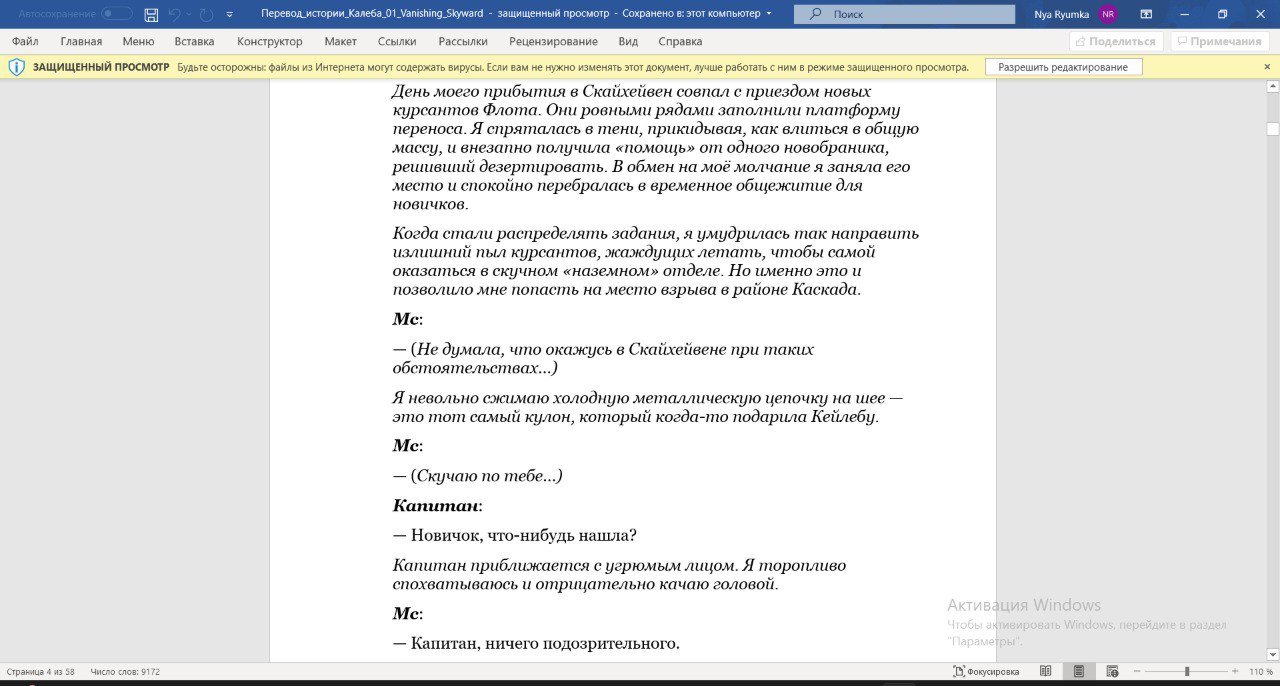Image resolution: width=1280 pixels, height=686 pixels.
Task: Open the Меню tab
Action: click(138, 41)
